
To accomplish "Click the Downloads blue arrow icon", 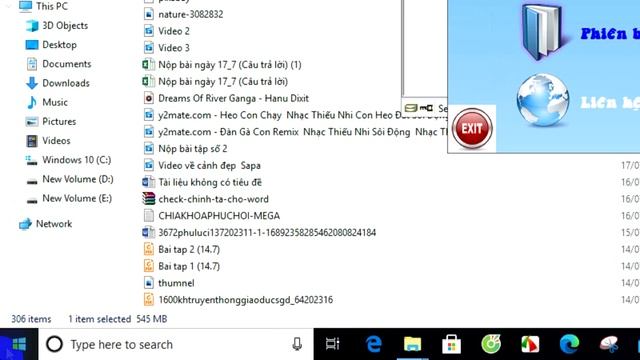I will click(x=32, y=83).
